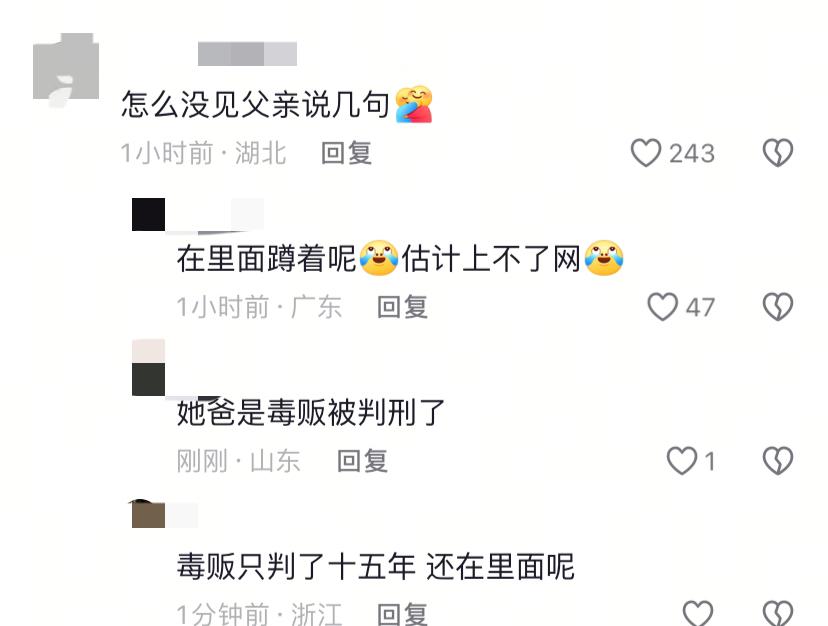Tap 回复 under the Zhejiang reply
828x626 pixels.
(402, 614)
